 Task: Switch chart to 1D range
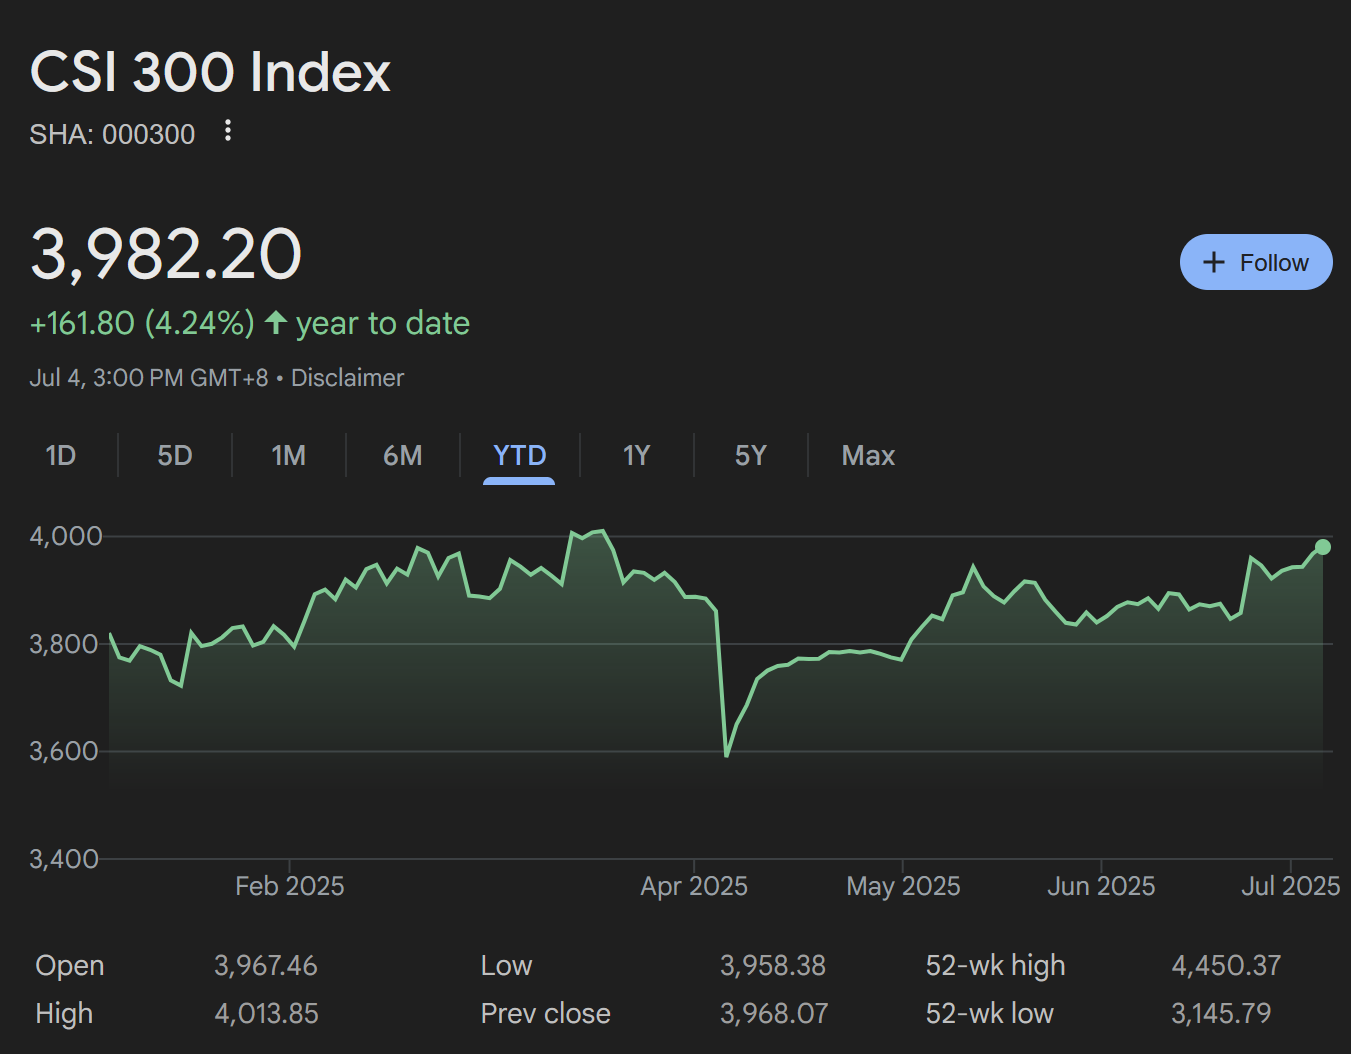pos(61,456)
